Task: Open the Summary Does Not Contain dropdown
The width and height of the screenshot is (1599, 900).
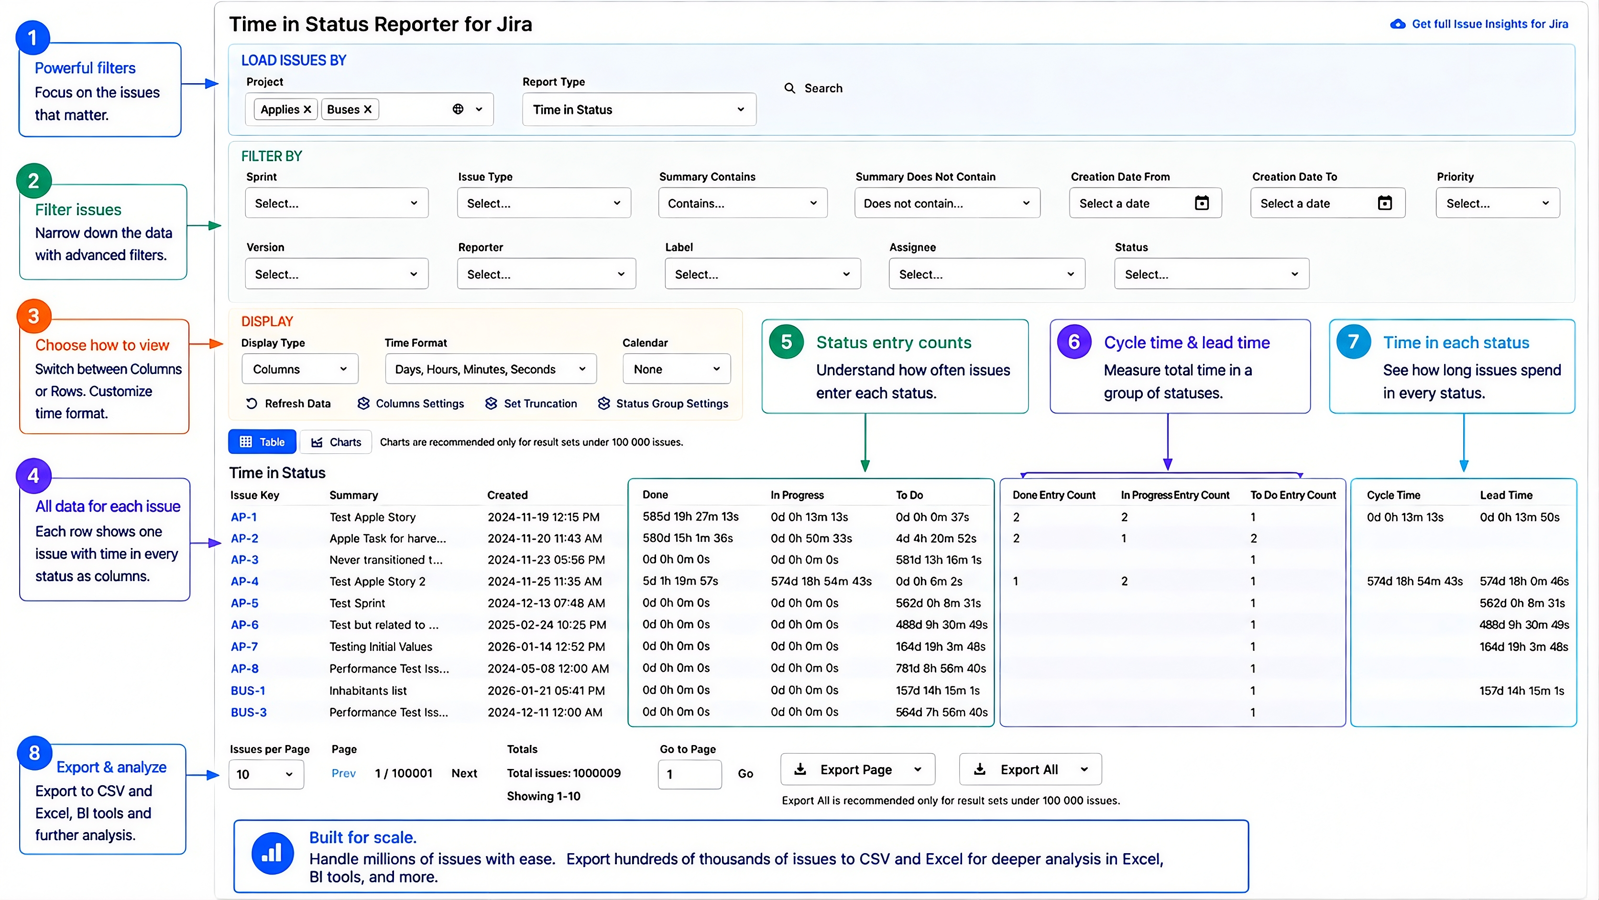Action: [947, 203]
